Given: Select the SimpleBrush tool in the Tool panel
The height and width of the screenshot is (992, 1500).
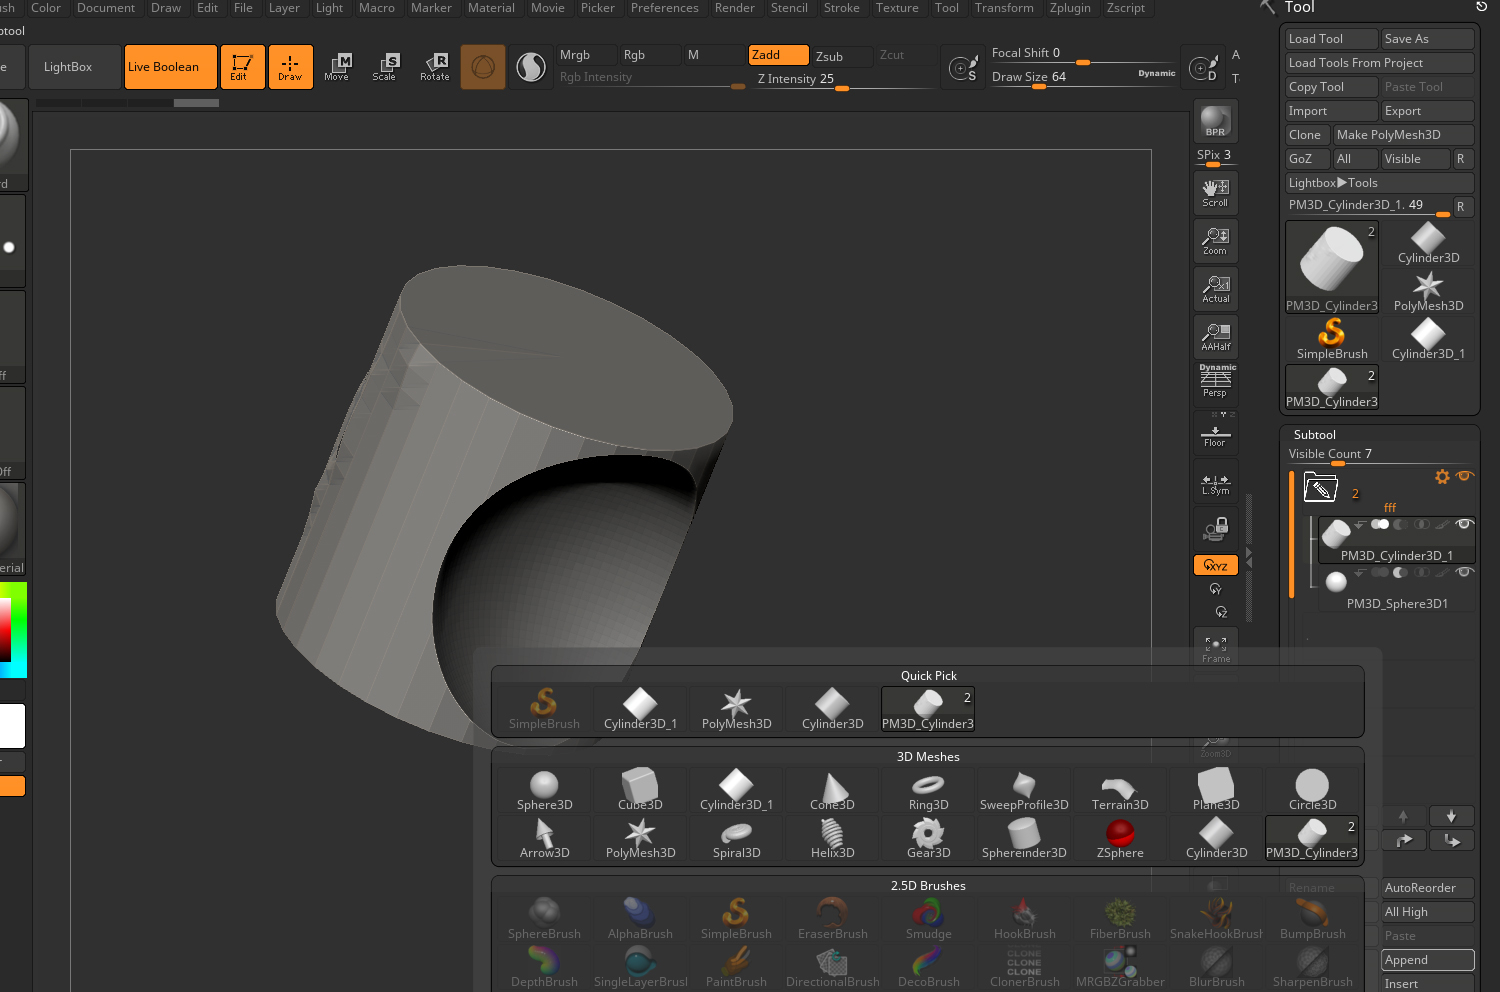Looking at the screenshot, I should [x=1332, y=339].
